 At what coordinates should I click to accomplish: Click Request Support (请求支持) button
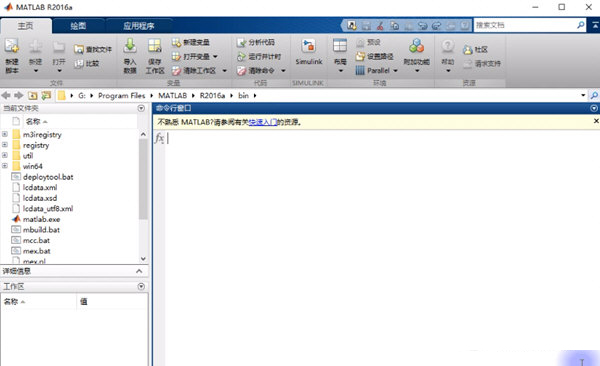[482, 64]
